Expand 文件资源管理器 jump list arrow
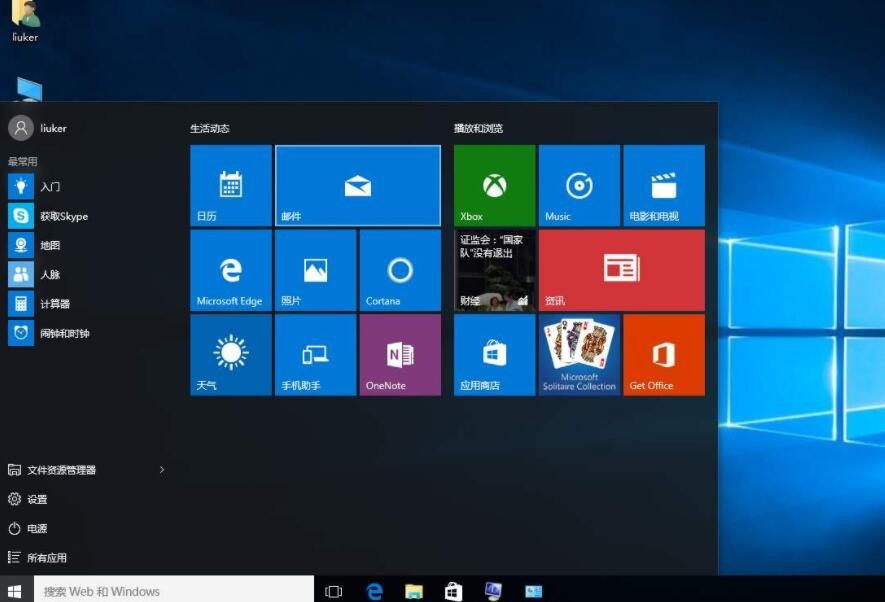 [162, 470]
